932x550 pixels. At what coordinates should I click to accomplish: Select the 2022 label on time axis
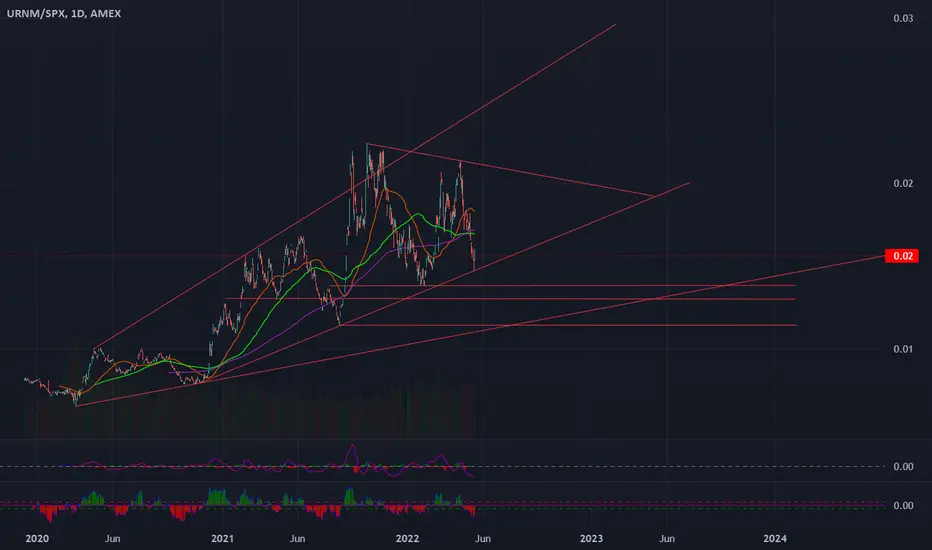coord(407,538)
